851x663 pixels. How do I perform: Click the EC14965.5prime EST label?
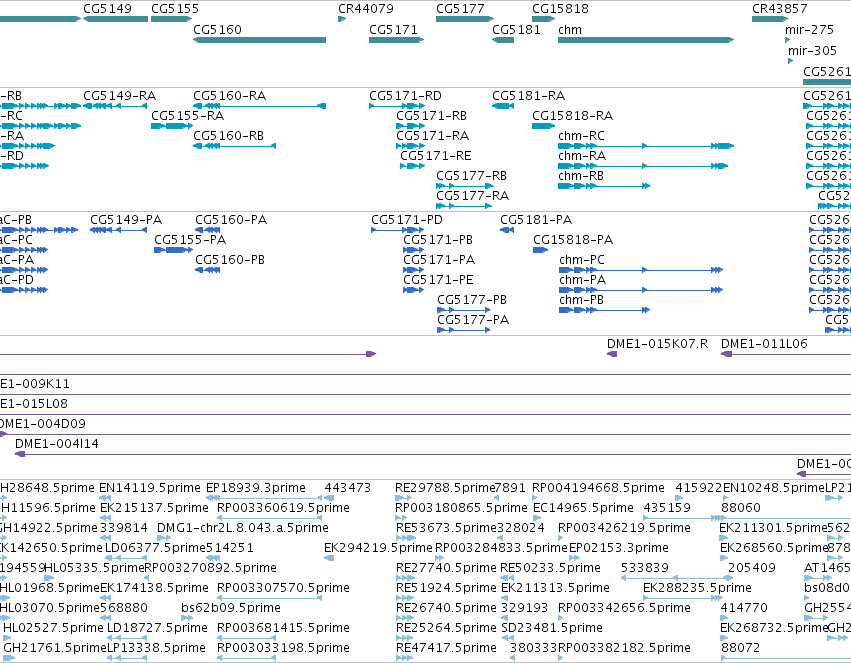pos(583,508)
